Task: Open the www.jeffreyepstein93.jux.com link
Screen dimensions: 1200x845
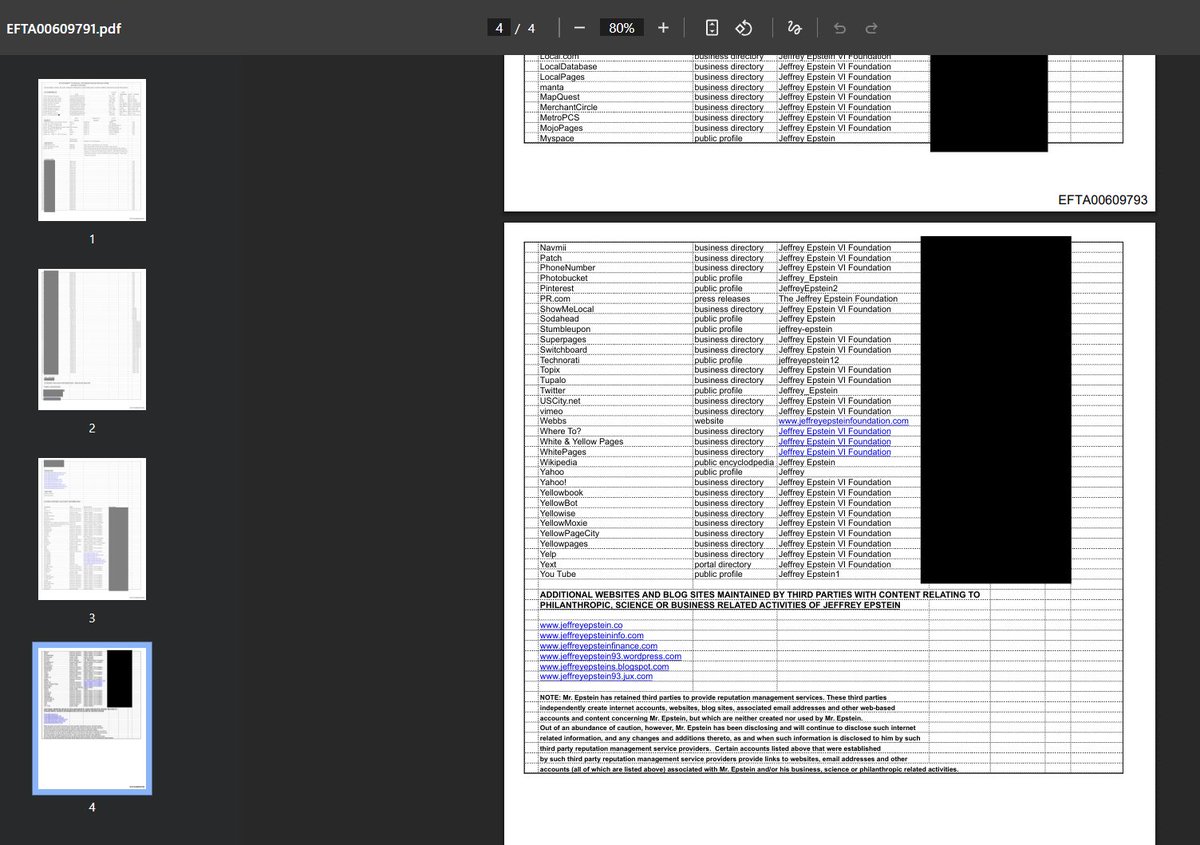Action: coord(595,676)
